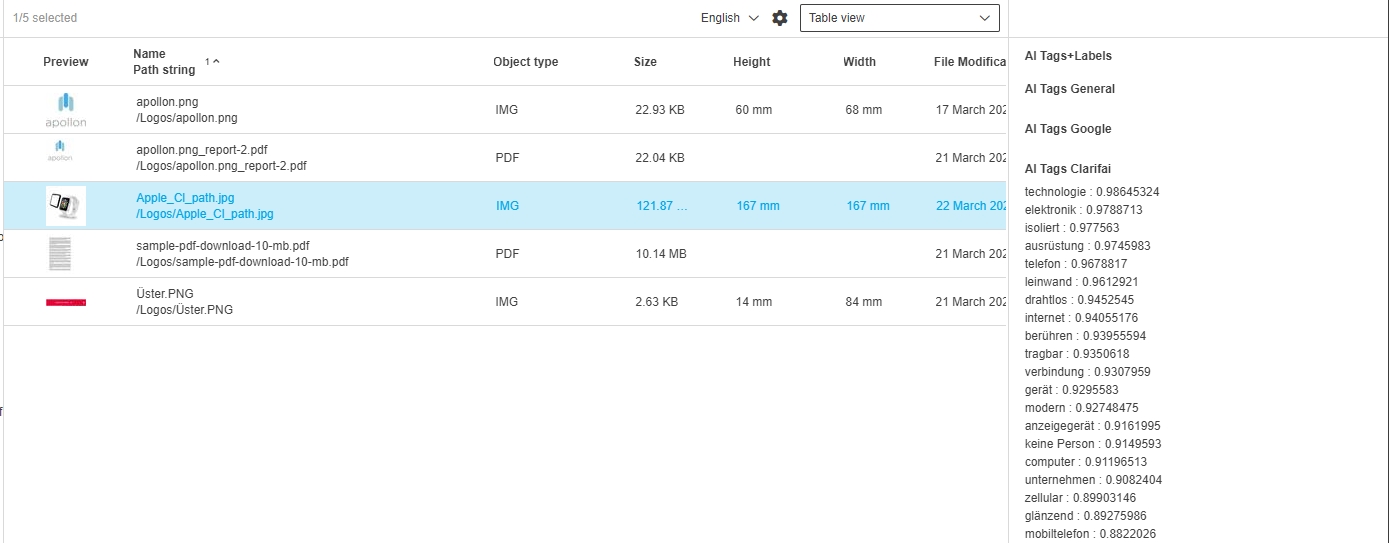
Task: Sort by the Size column header
Action: click(645, 62)
